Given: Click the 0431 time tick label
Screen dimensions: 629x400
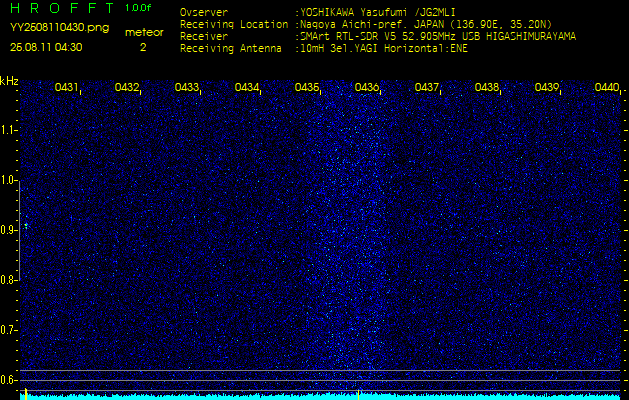Looking at the screenshot, I should [x=66, y=87].
